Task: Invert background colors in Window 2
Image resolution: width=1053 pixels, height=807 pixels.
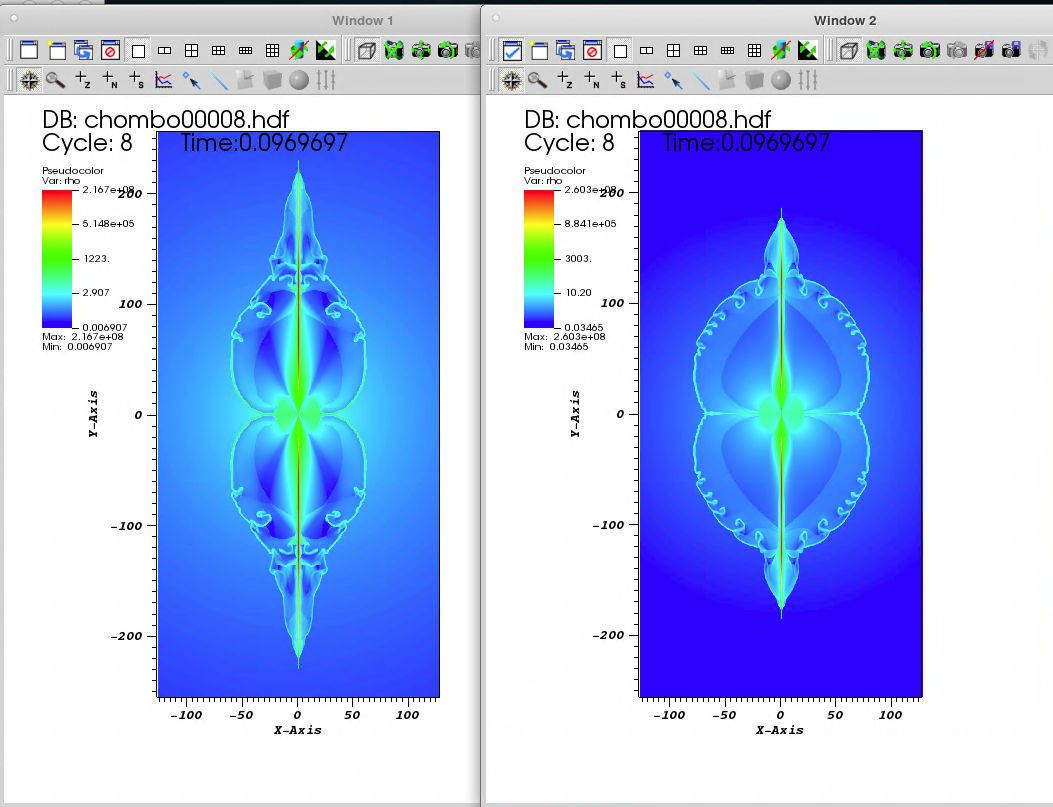Action: point(808,50)
